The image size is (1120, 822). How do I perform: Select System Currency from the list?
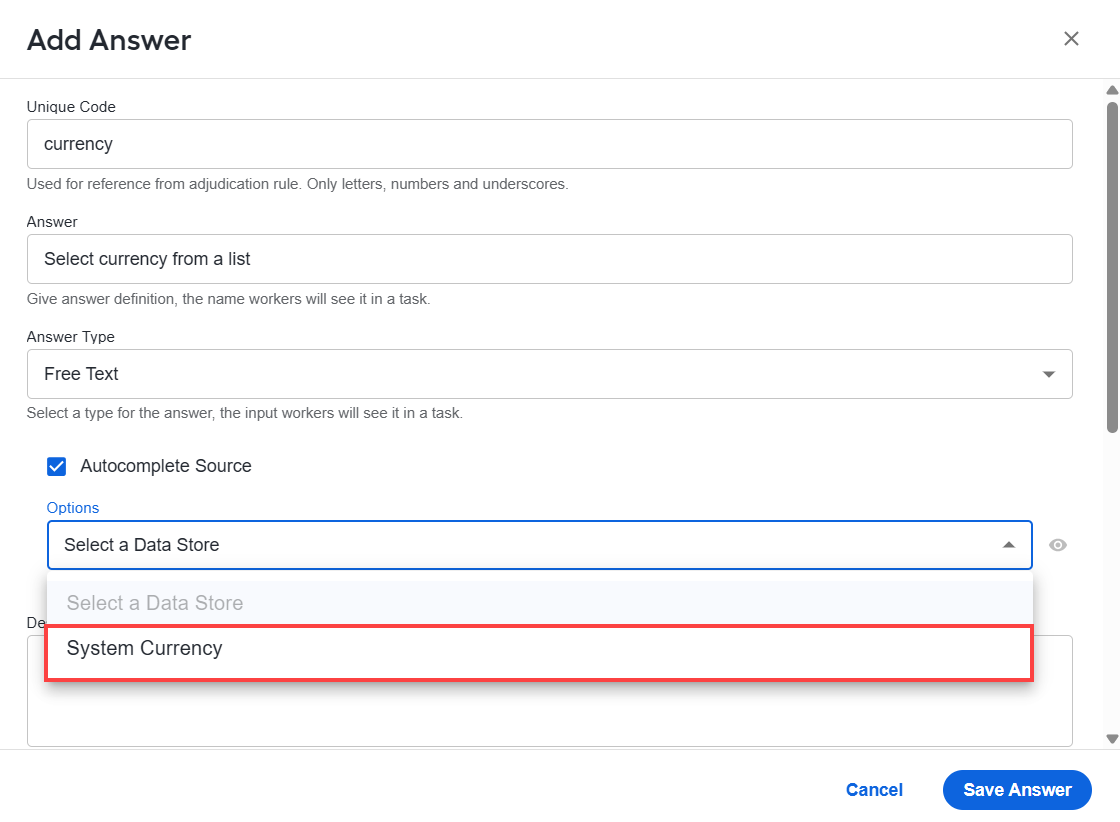(x=539, y=653)
